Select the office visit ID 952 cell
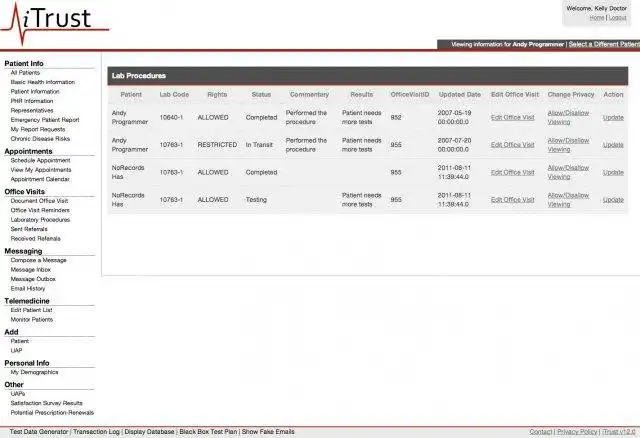This screenshot has height=438, width=640. pos(396,117)
